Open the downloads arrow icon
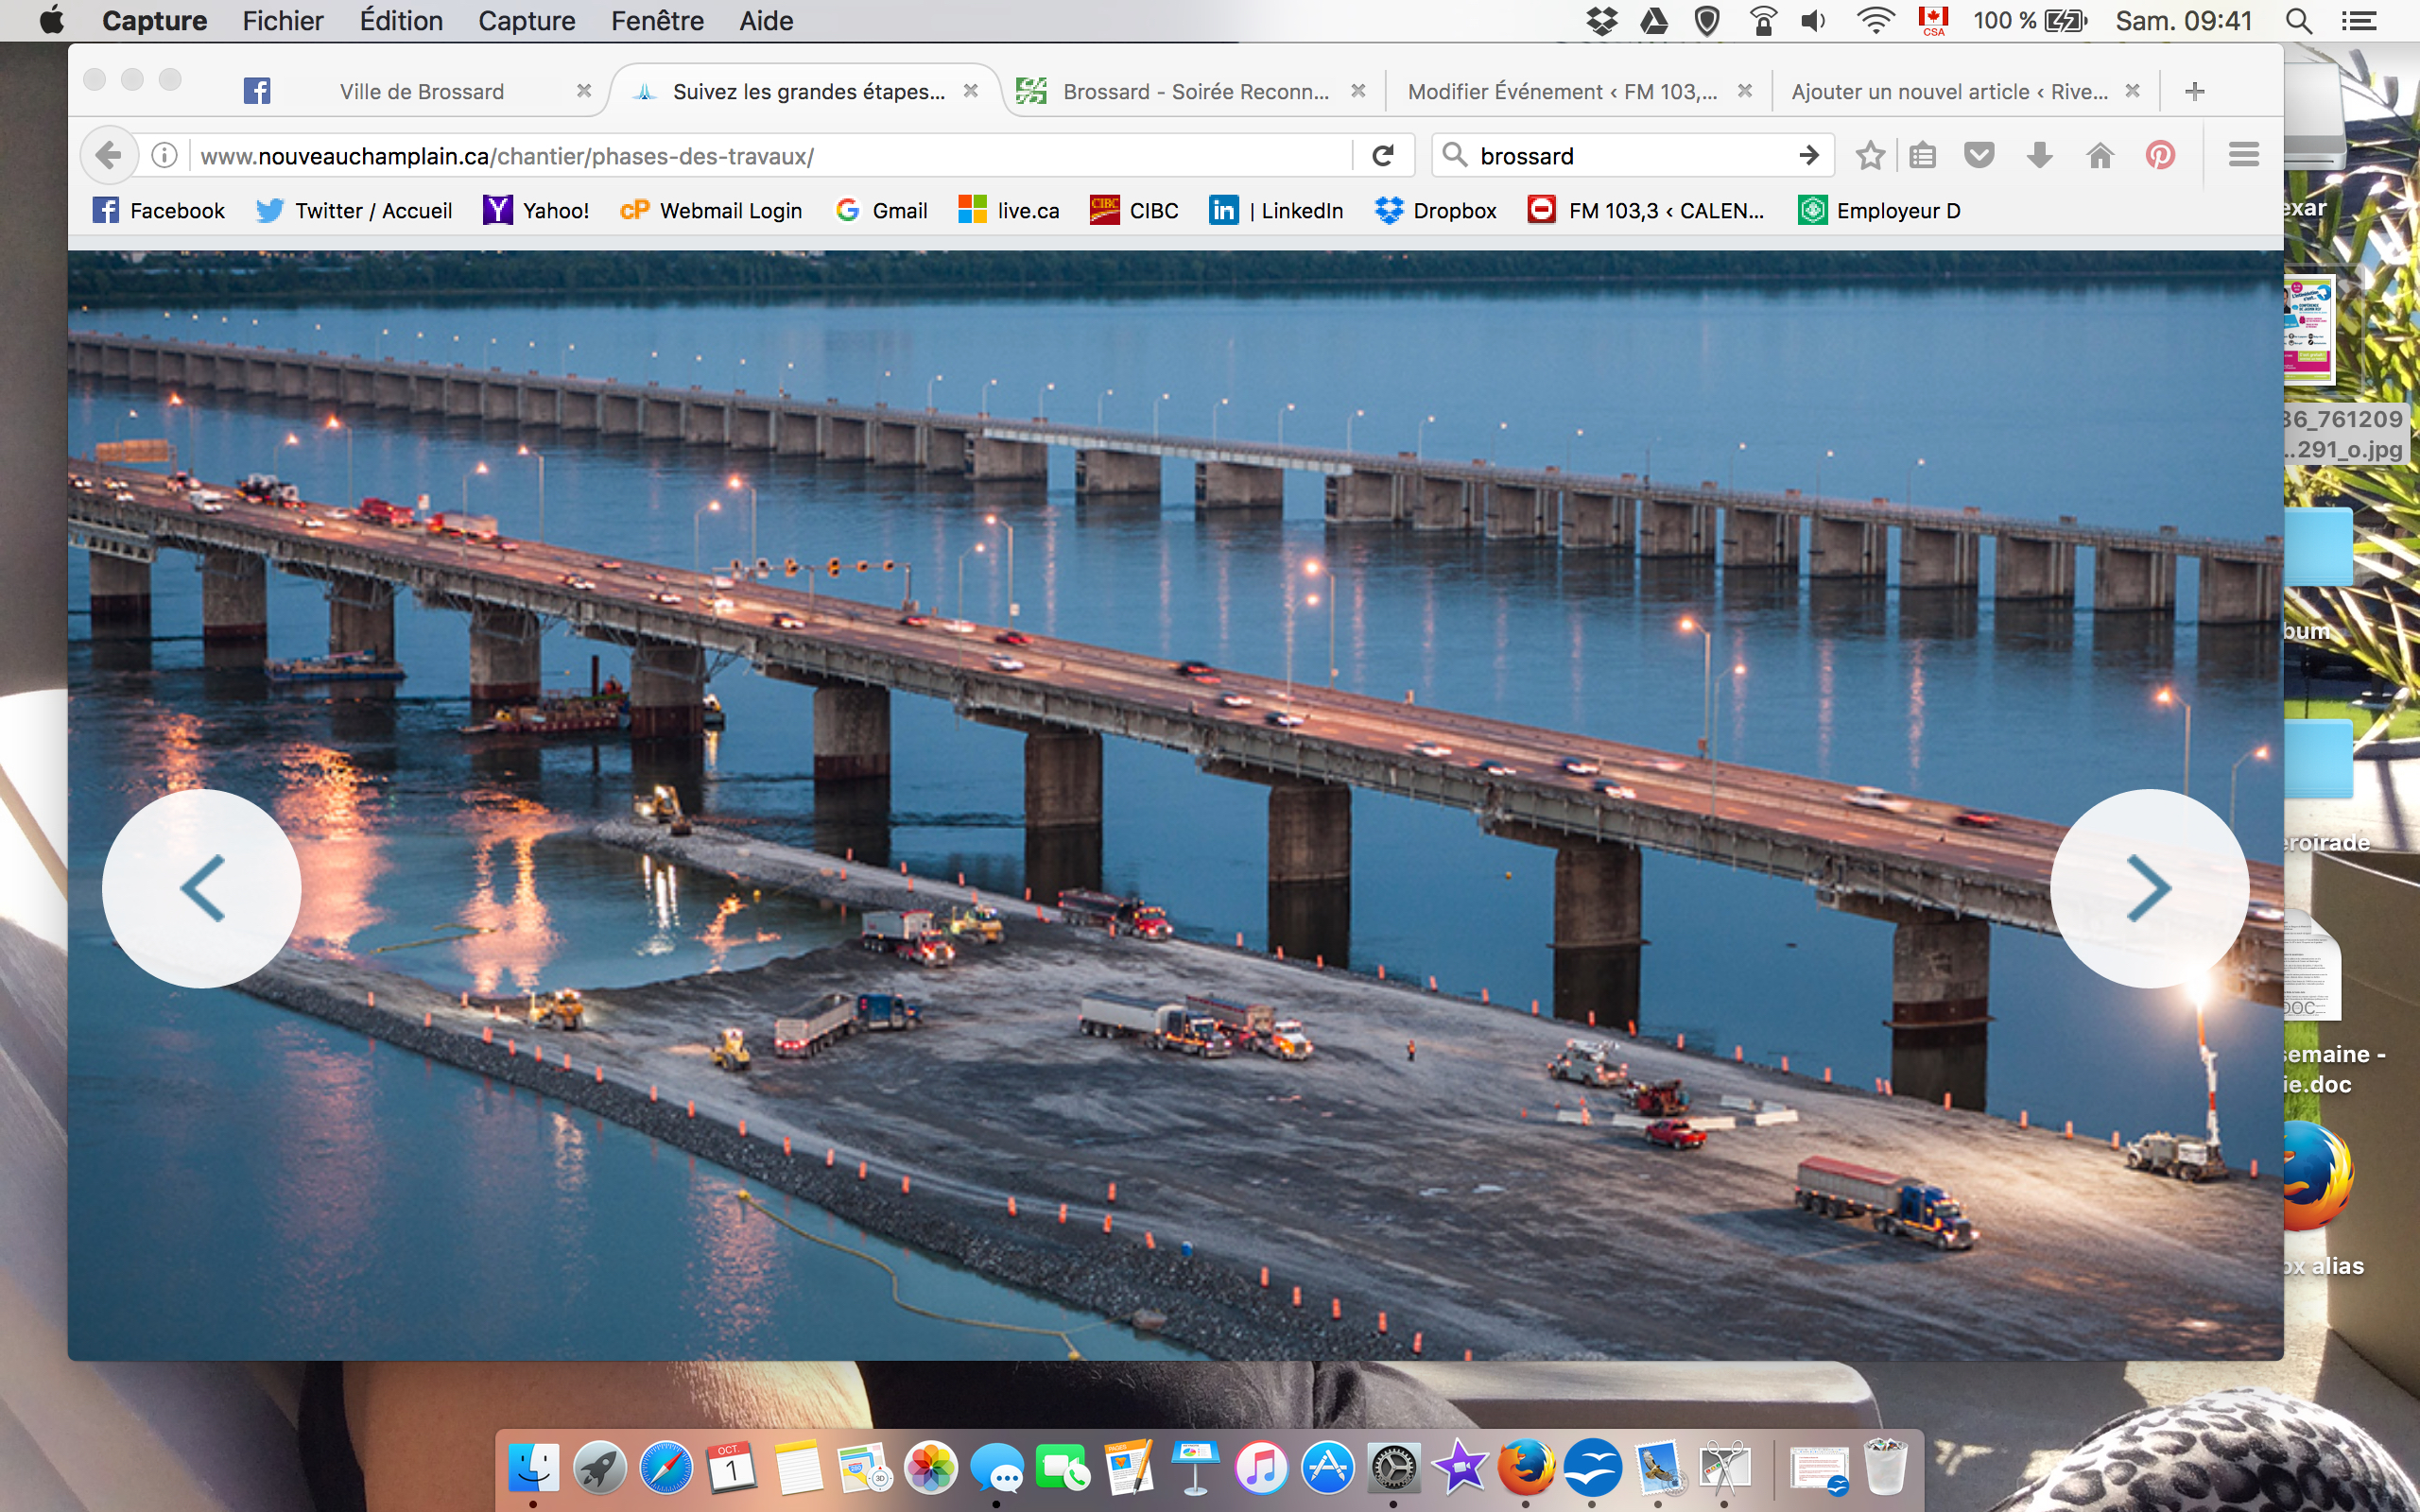Image resolution: width=2420 pixels, height=1512 pixels. point(2039,155)
